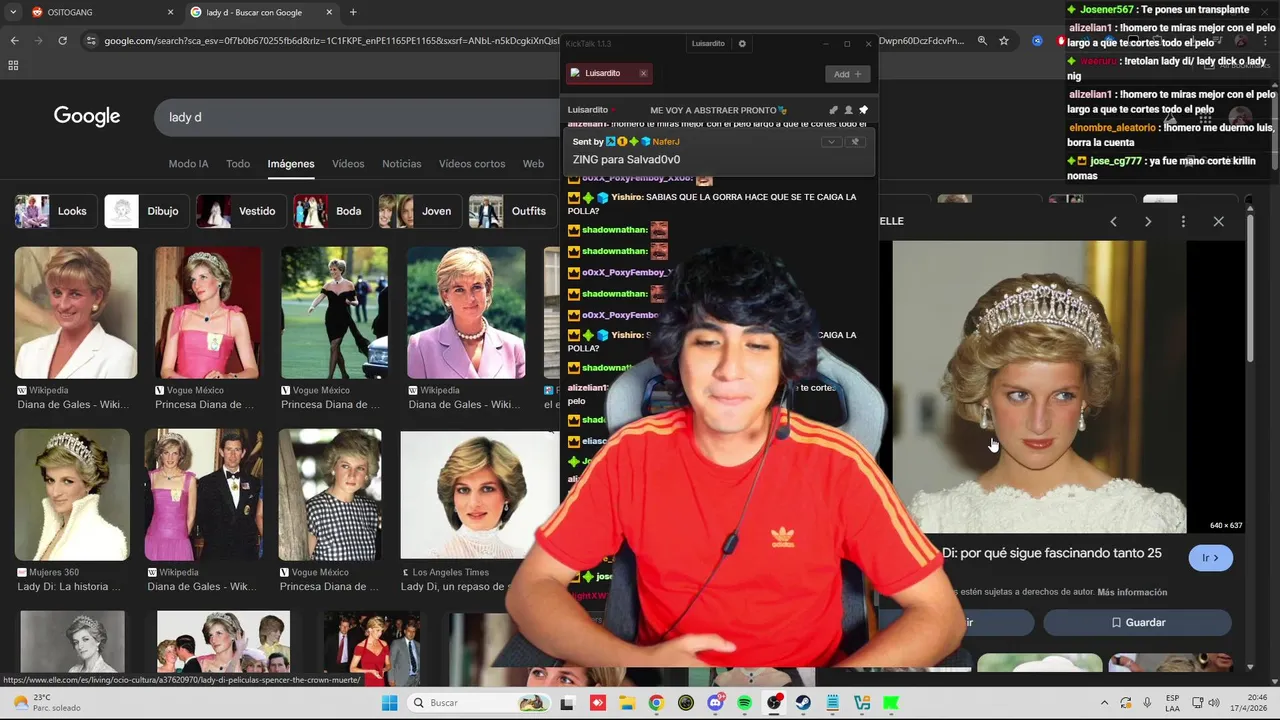Click taskbar Buscar search box
This screenshot has width=1280, height=720.
(477, 703)
